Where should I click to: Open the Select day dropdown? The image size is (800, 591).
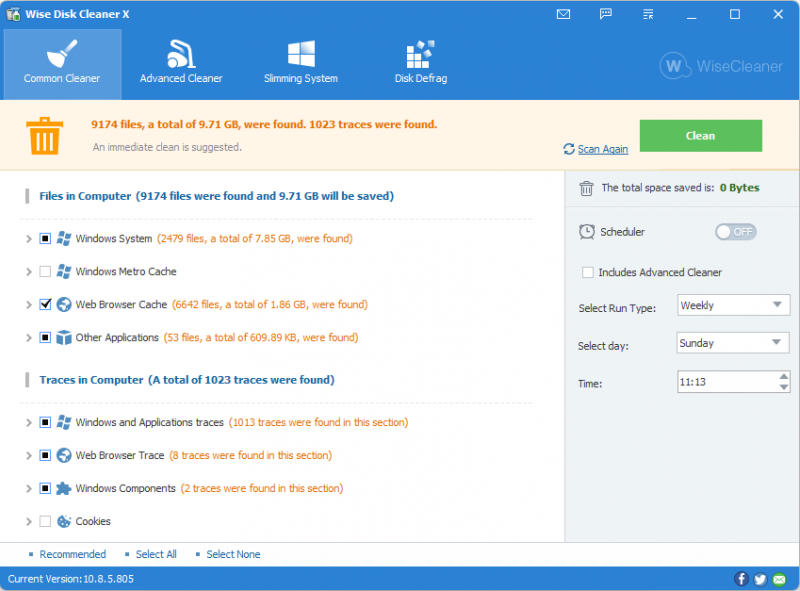[x=733, y=343]
